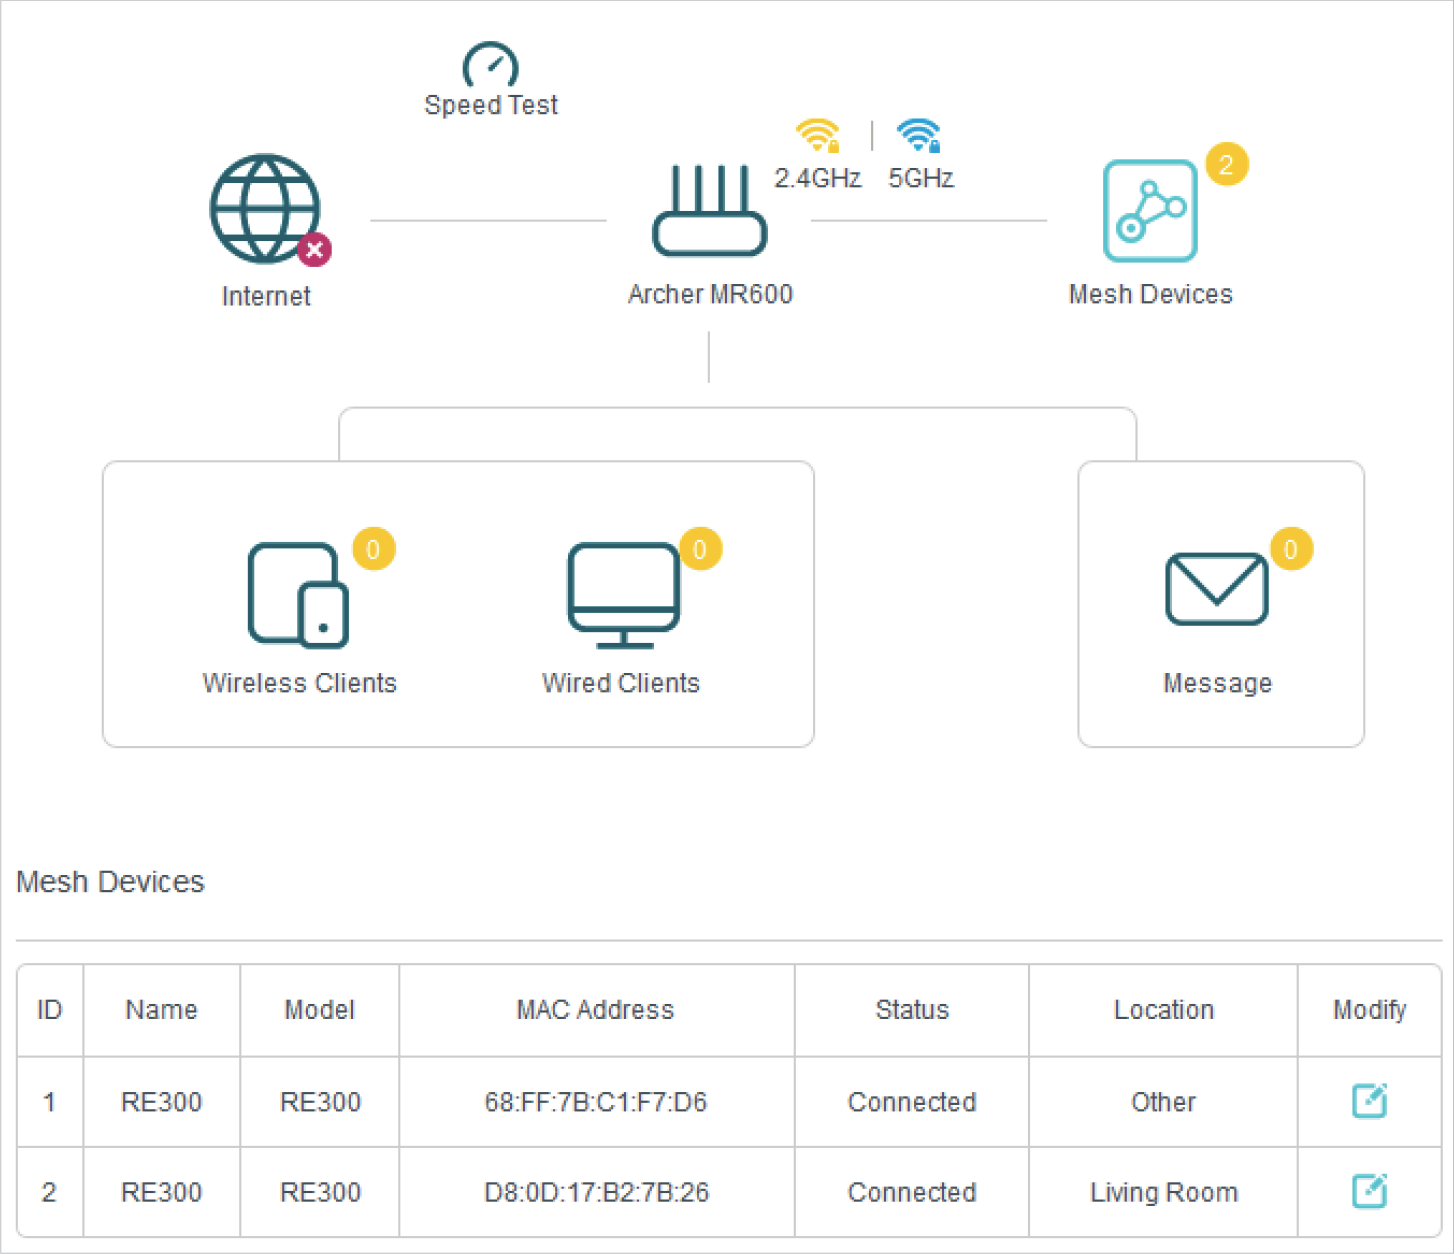Edit the Living Room mesh device
This screenshot has width=1454, height=1254.
[1369, 1191]
